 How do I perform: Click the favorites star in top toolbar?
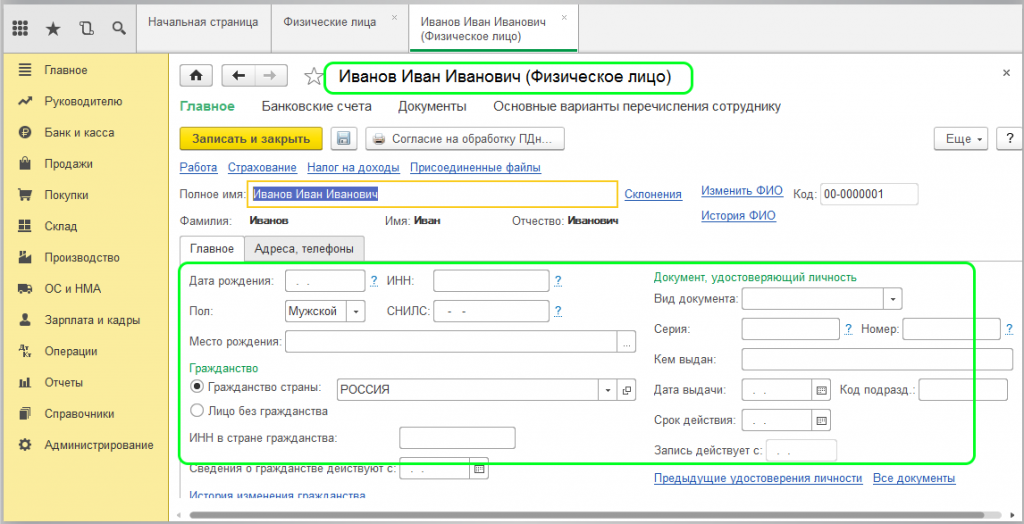tap(53, 28)
